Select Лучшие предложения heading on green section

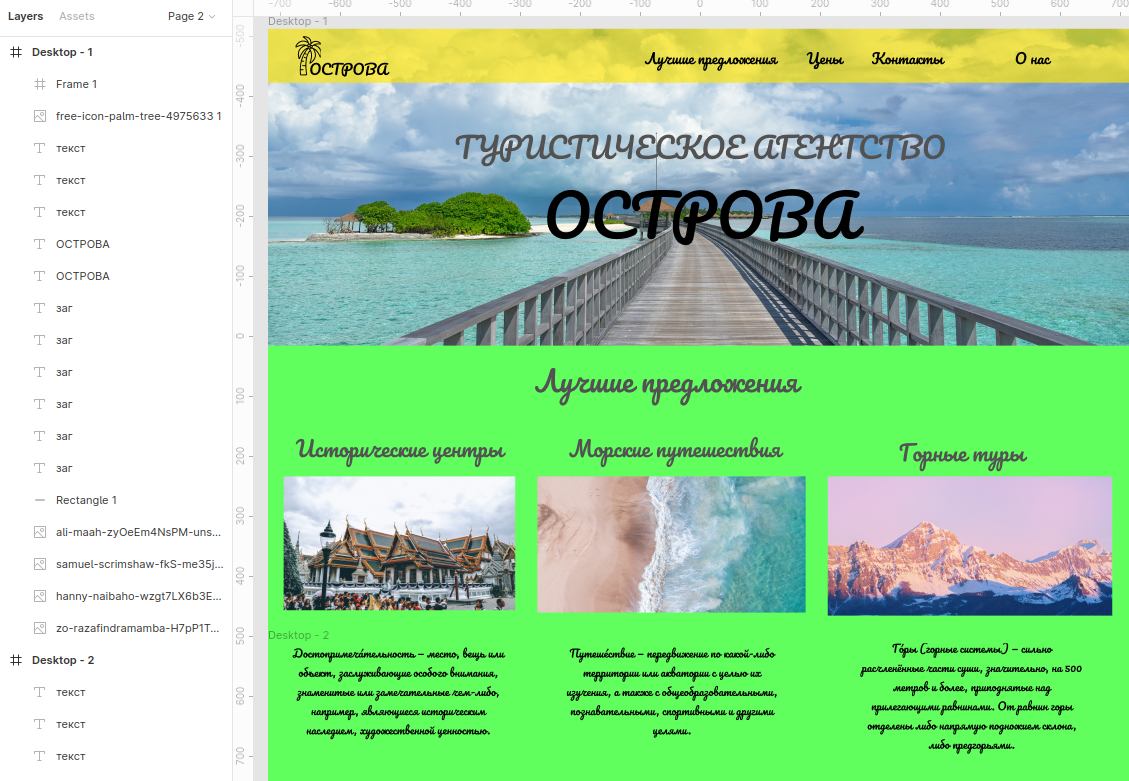tap(667, 384)
